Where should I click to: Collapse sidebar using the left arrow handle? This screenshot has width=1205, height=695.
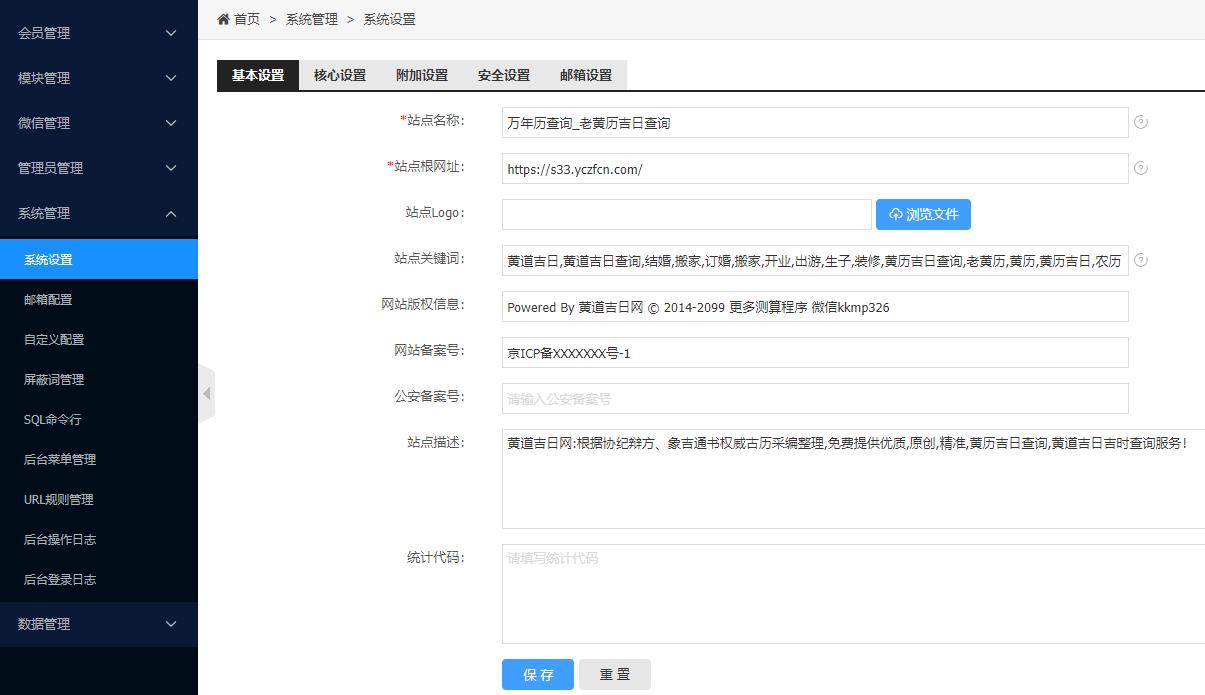tap(207, 394)
